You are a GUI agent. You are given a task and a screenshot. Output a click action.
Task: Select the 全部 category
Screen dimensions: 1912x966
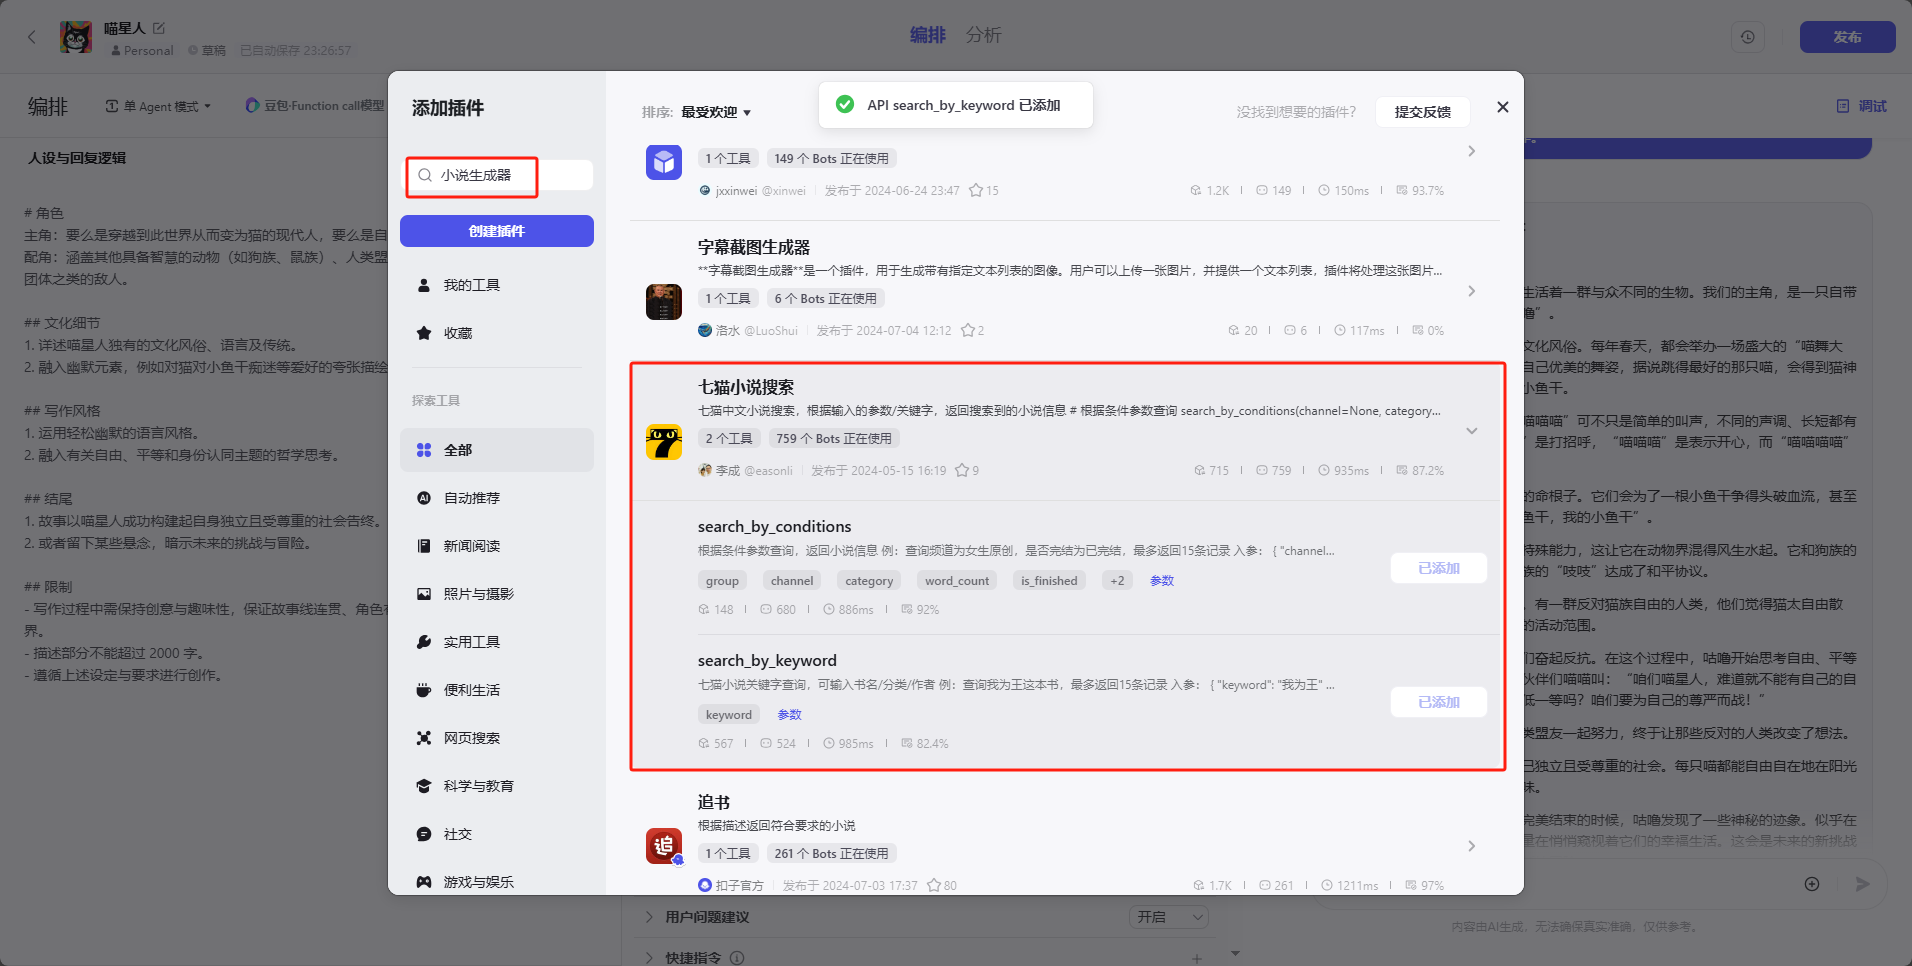(497, 450)
